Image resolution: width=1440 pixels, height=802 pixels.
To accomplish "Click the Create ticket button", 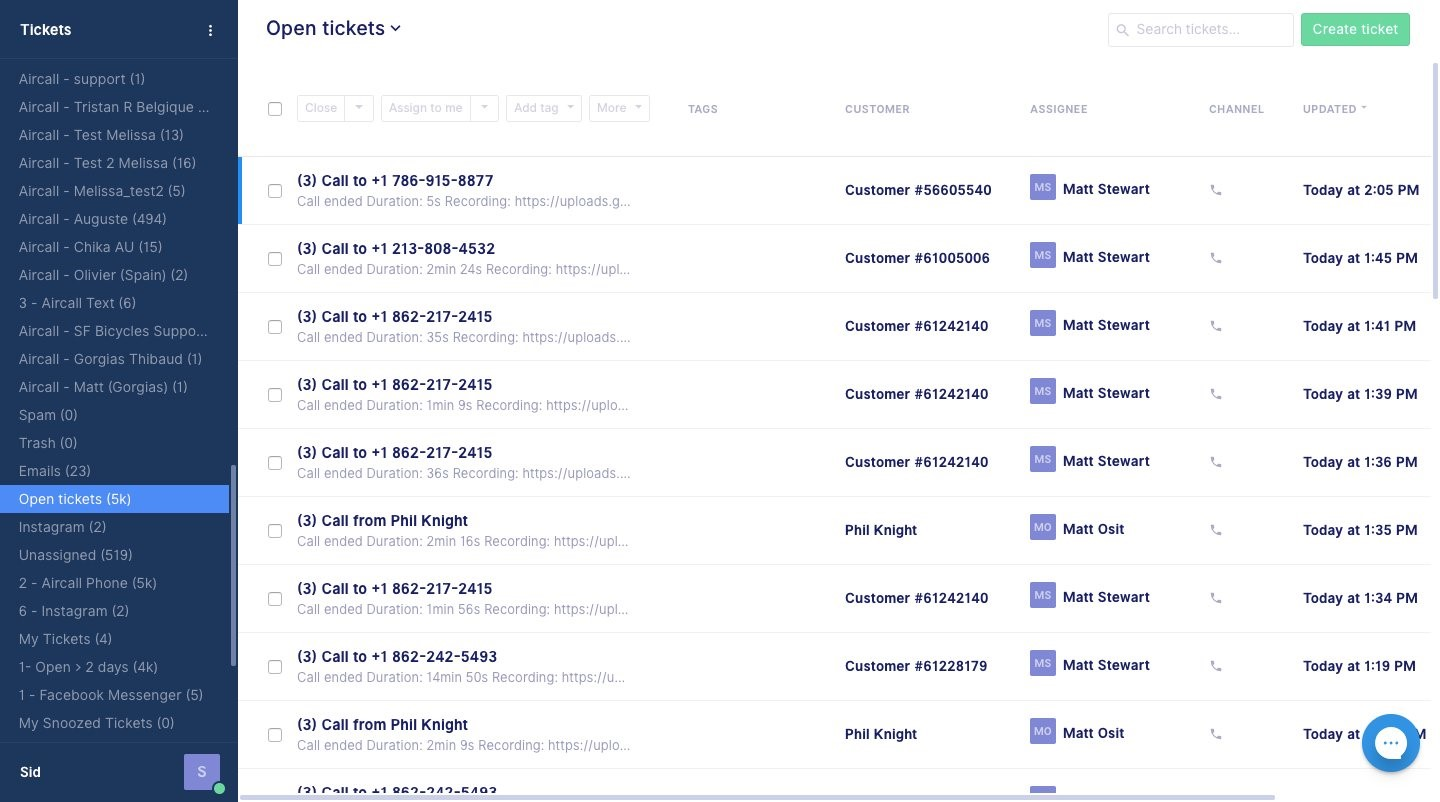I will pyautogui.click(x=1355, y=29).
